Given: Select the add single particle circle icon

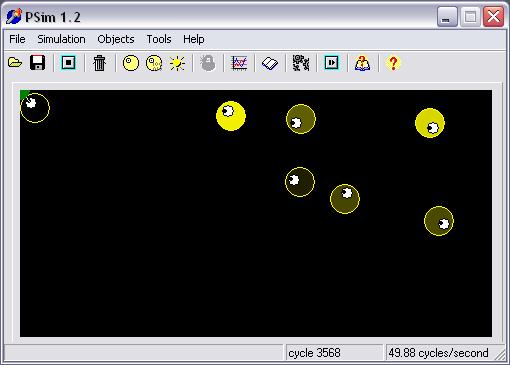Looking at the screenshot, I should coord(131,63).
